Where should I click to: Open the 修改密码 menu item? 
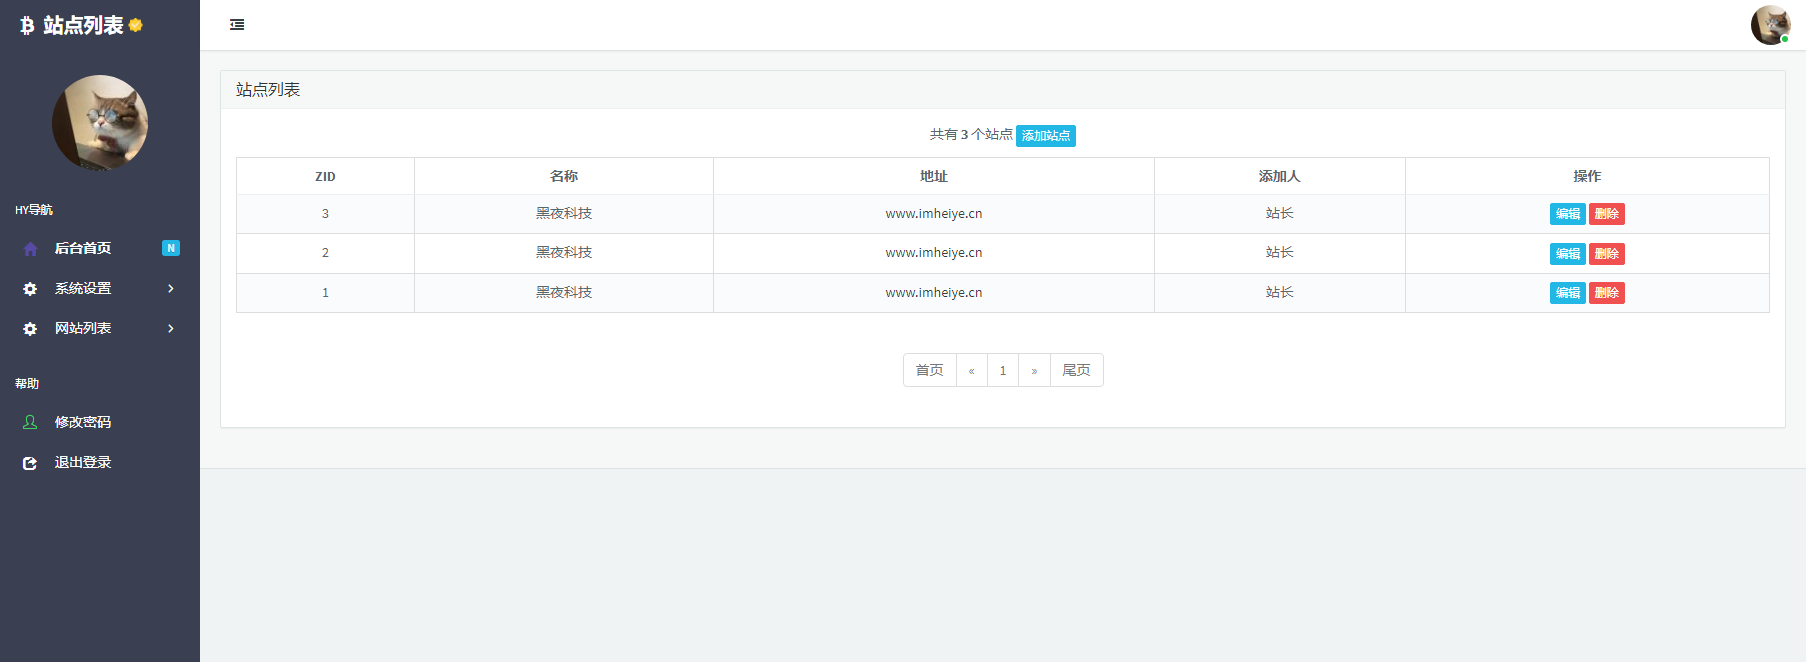(x=100, y=422)
